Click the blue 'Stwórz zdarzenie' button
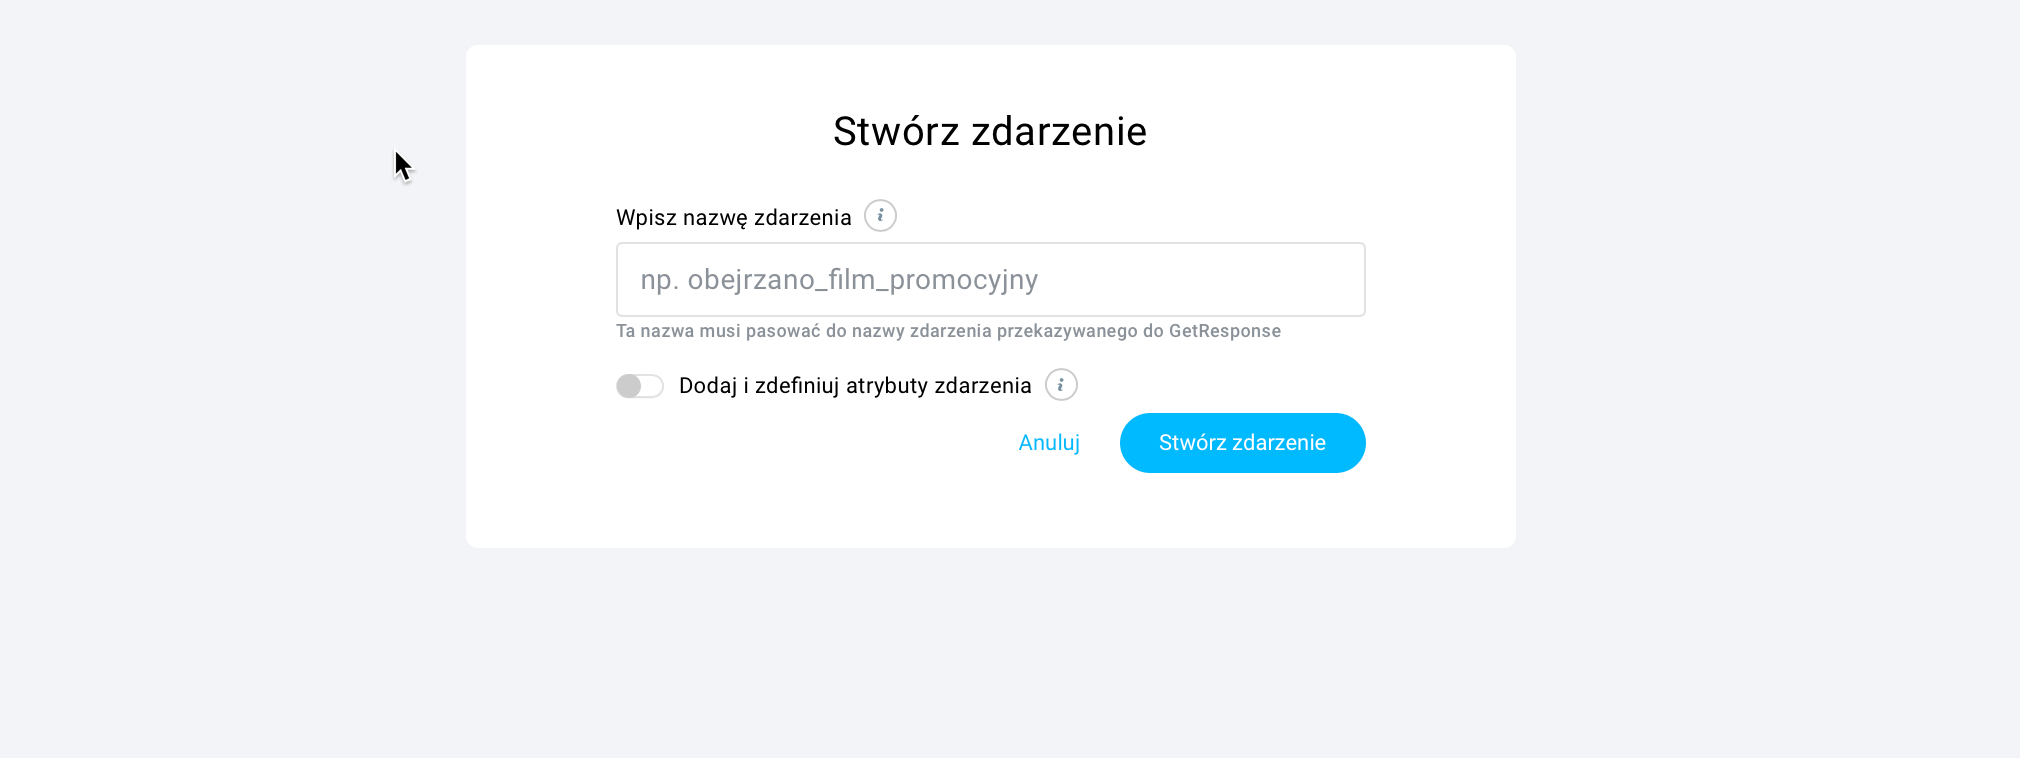Viewport: 2020px width, 758px height. [x=1242, y=443]
